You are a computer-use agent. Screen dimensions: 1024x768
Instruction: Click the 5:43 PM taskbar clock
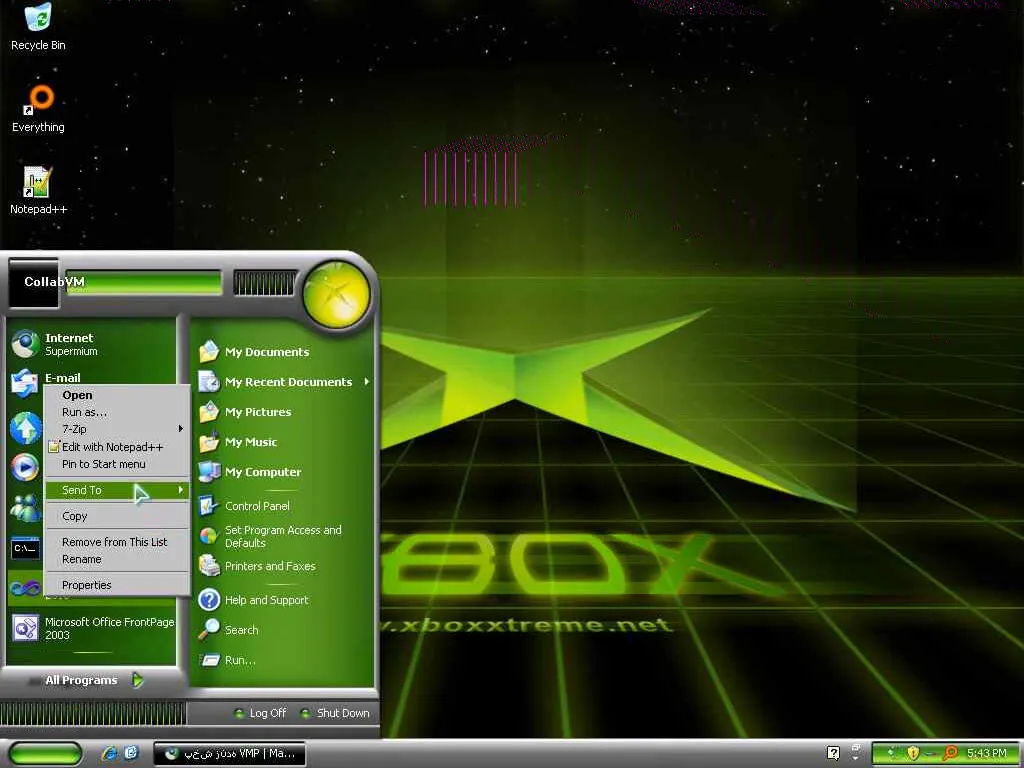click(986, 754)
